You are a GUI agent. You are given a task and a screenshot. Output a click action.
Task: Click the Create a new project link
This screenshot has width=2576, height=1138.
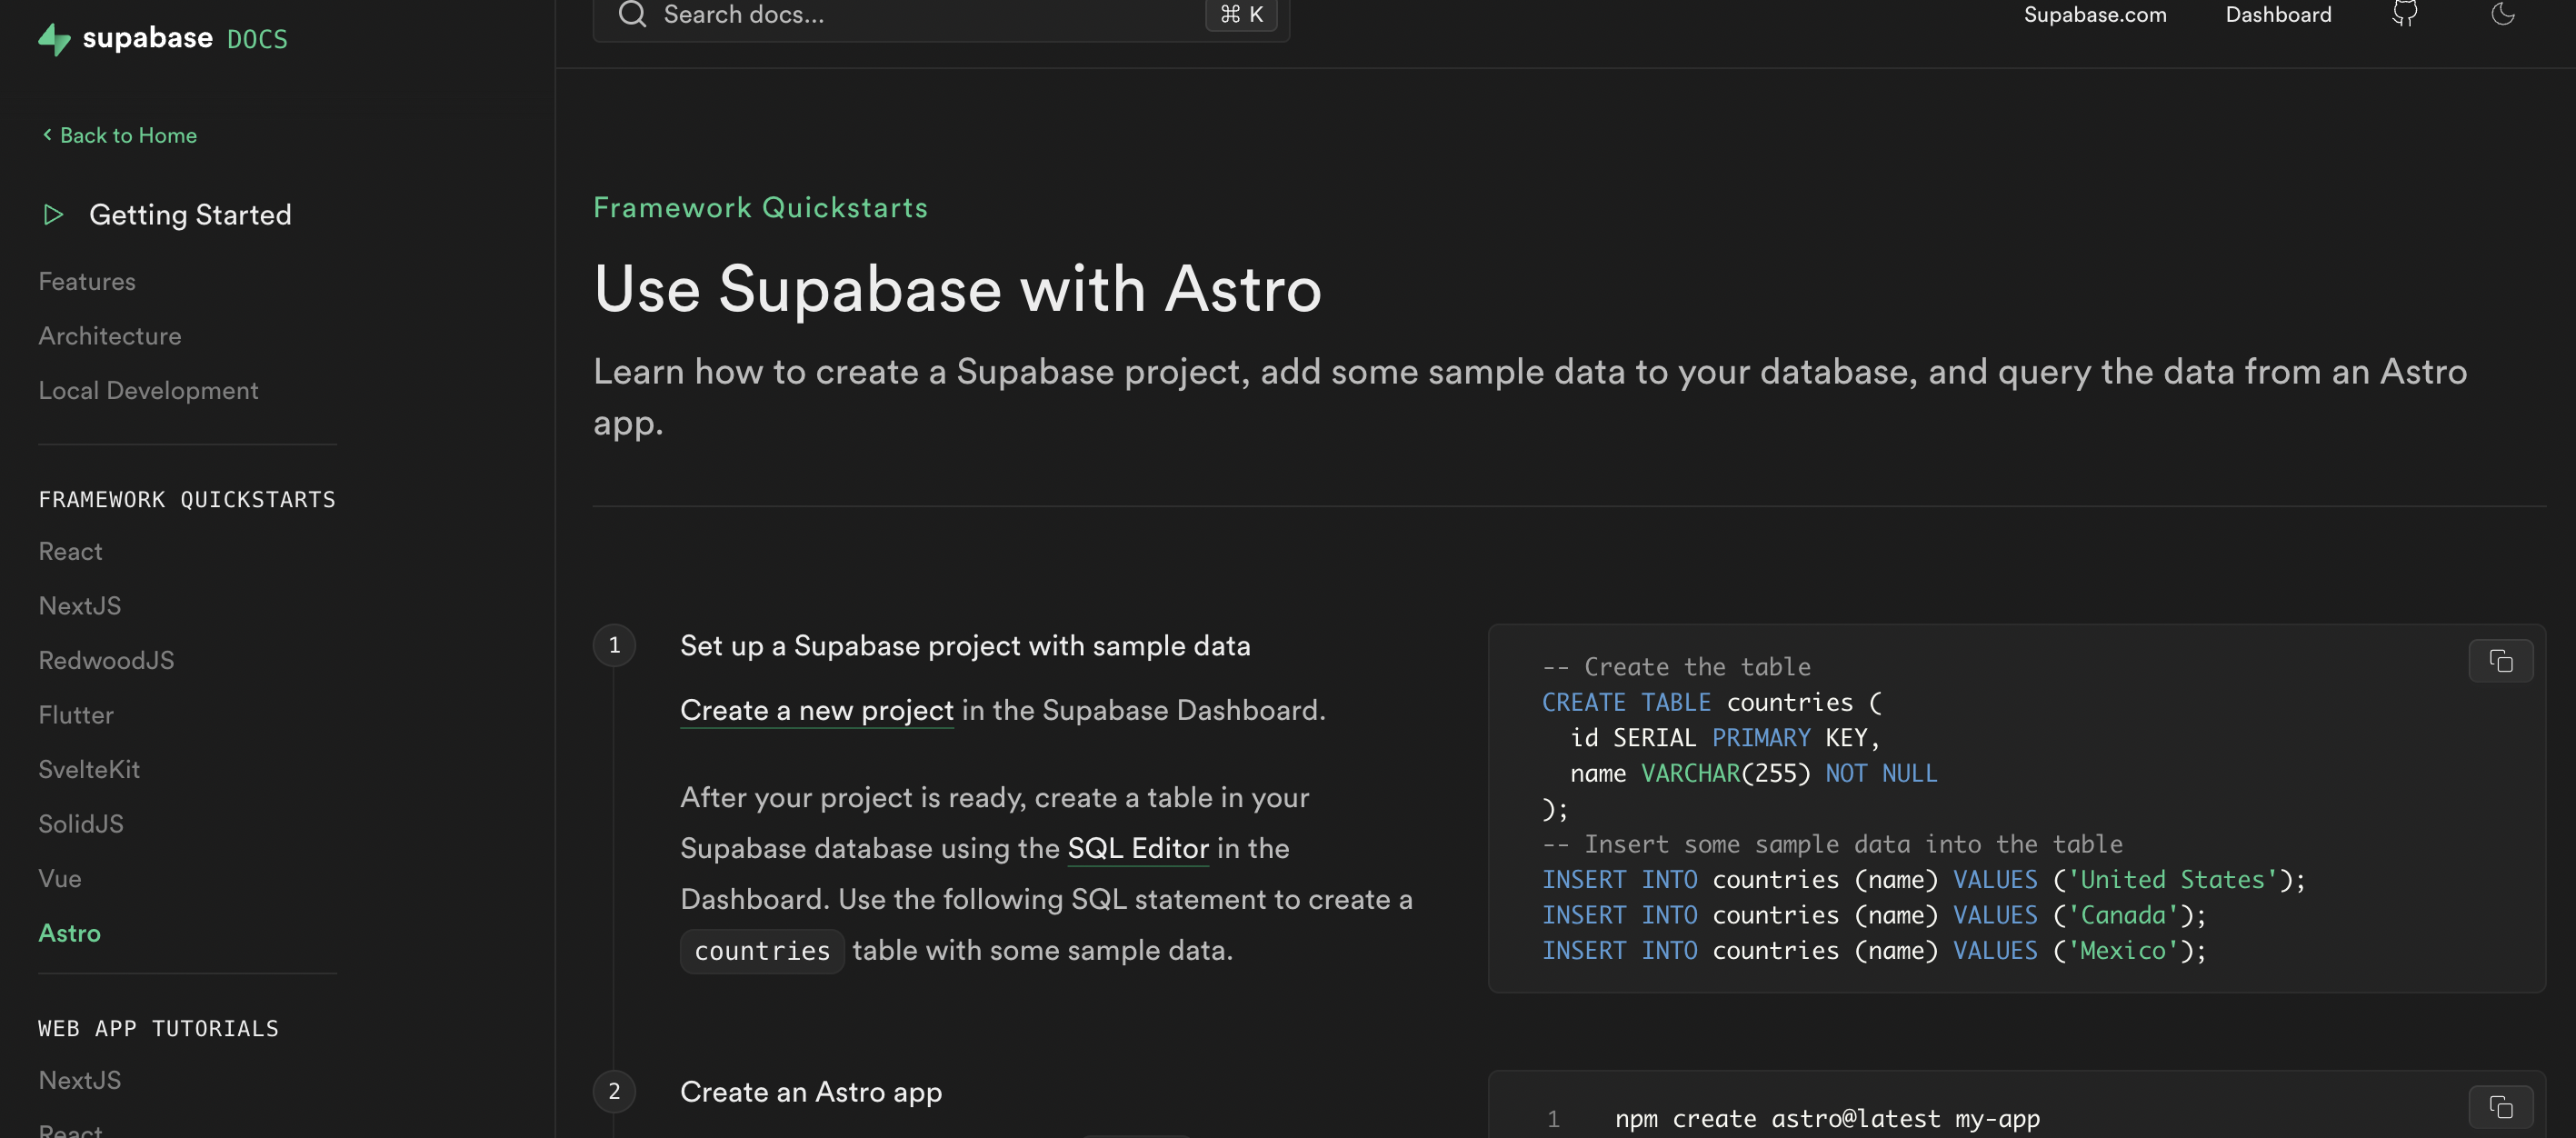(816, 710)
